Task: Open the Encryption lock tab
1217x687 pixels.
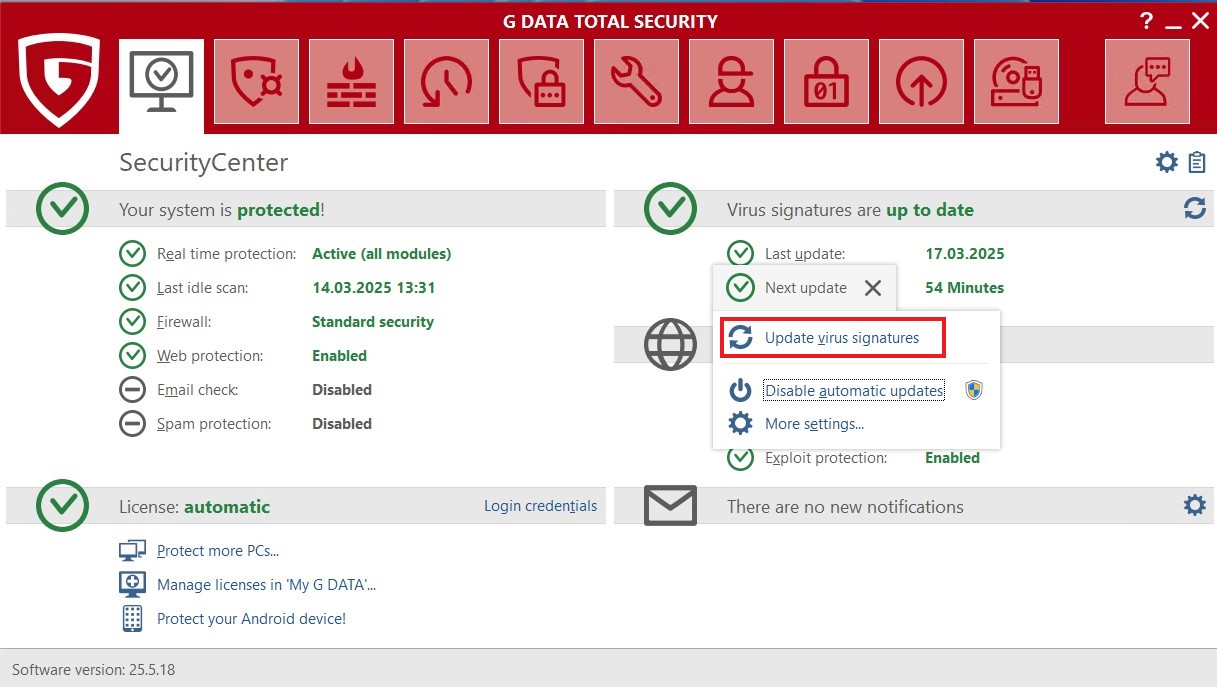Action: tap(827, 82)
